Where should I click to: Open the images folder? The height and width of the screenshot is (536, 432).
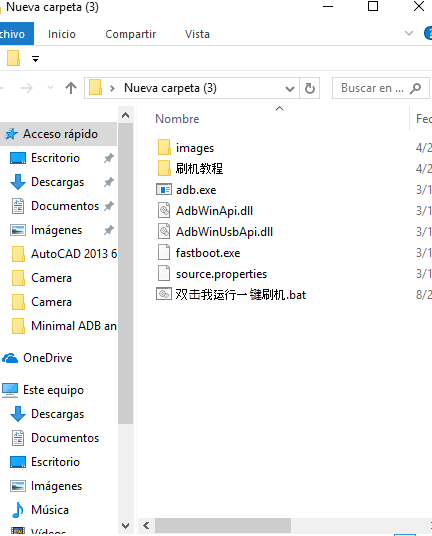tap(195, 148)
